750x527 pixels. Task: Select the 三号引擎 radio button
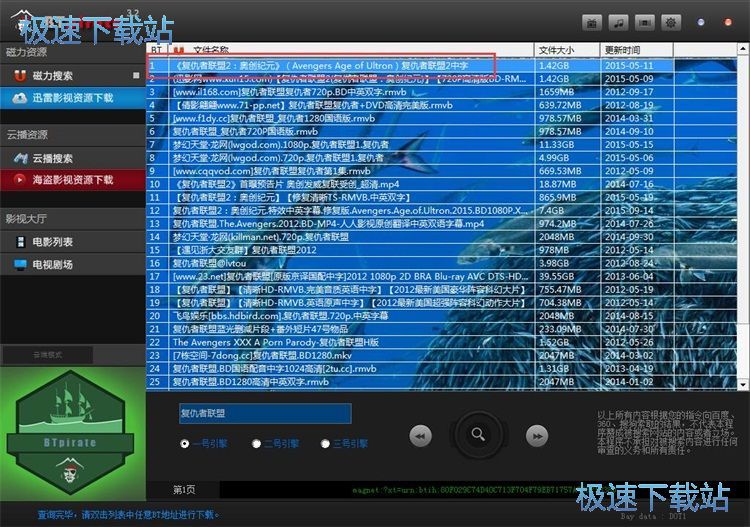click(x=325, y=444)
